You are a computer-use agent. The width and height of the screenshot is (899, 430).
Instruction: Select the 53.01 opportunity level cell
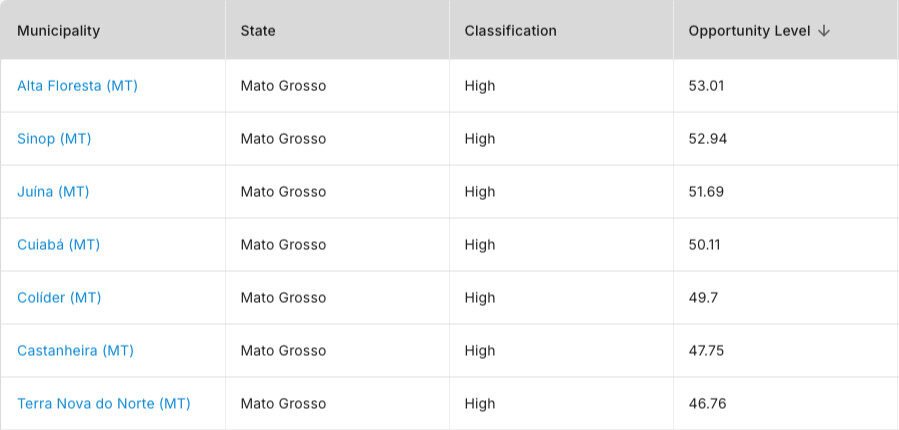(x=706, y=86)
